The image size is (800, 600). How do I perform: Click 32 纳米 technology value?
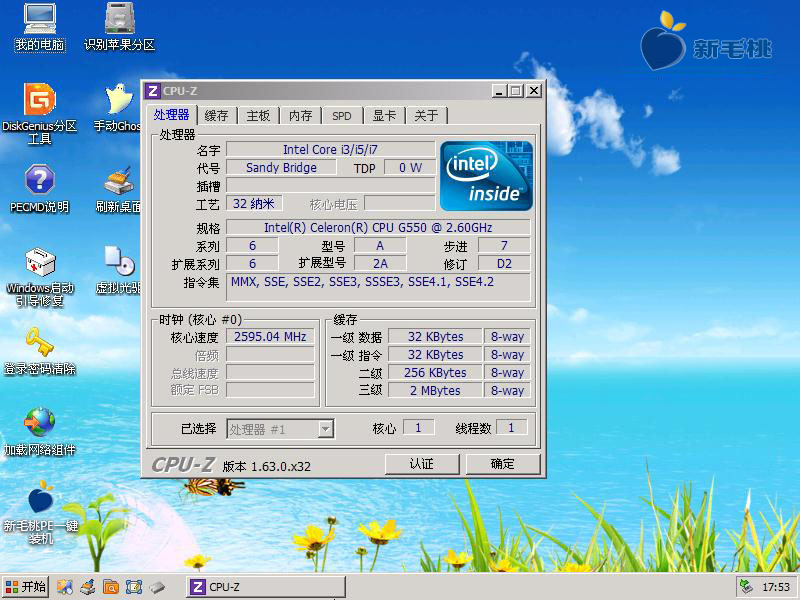pos(254,204)
